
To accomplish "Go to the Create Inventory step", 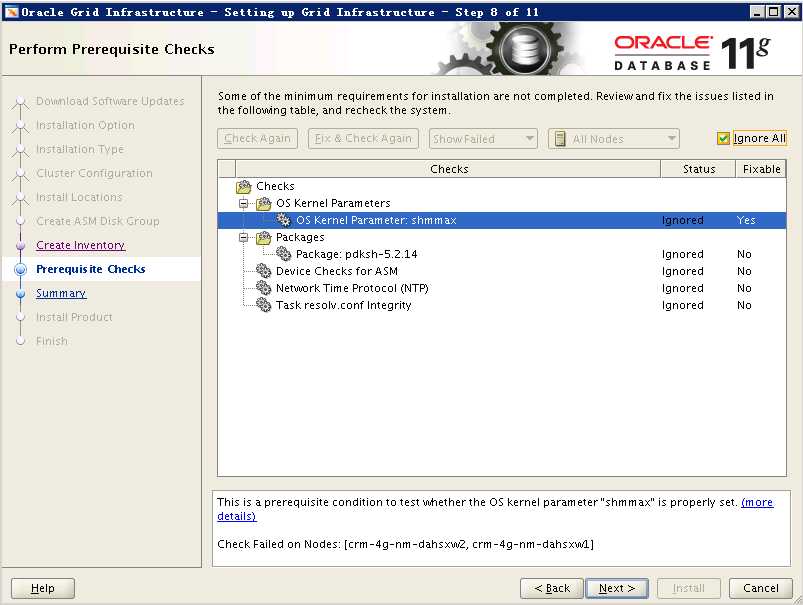I will coord(80,245).
